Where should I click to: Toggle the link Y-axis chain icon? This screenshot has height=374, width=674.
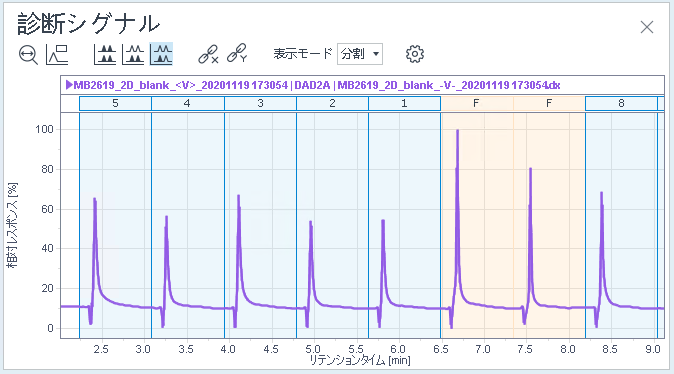[x=237, y=53]
